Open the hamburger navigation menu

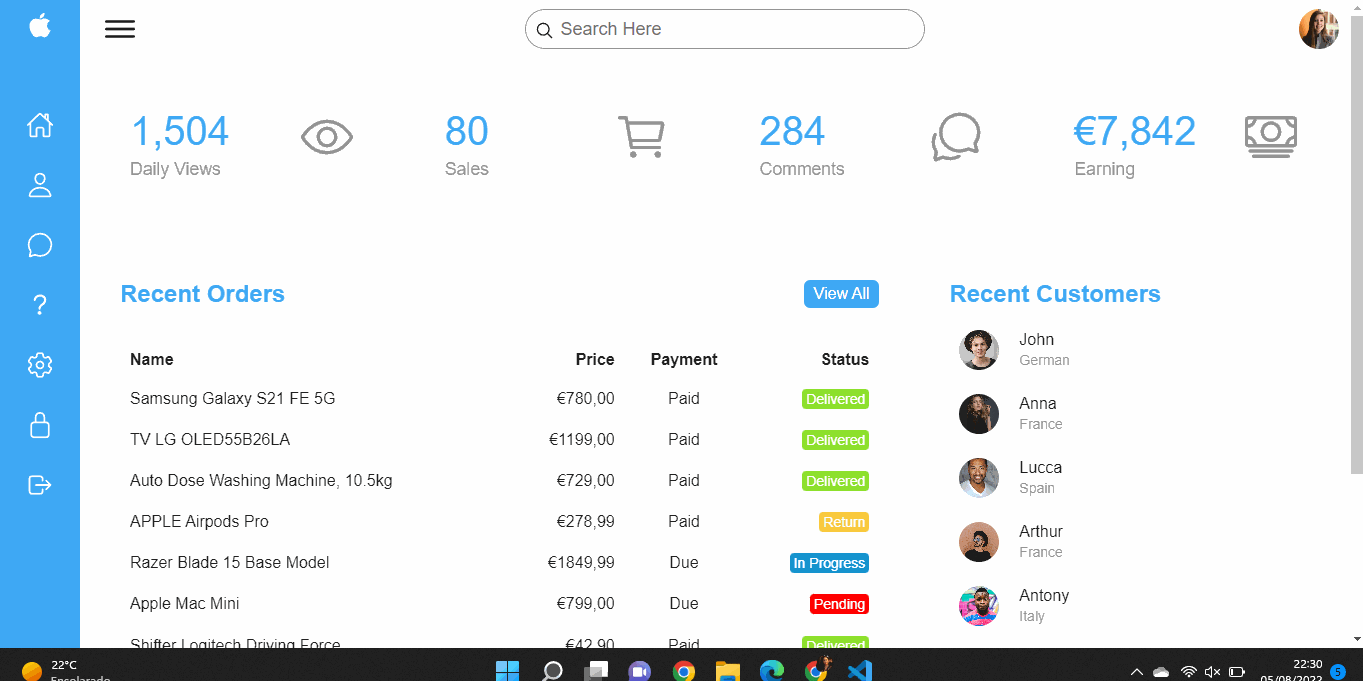(x=120, y=28)
